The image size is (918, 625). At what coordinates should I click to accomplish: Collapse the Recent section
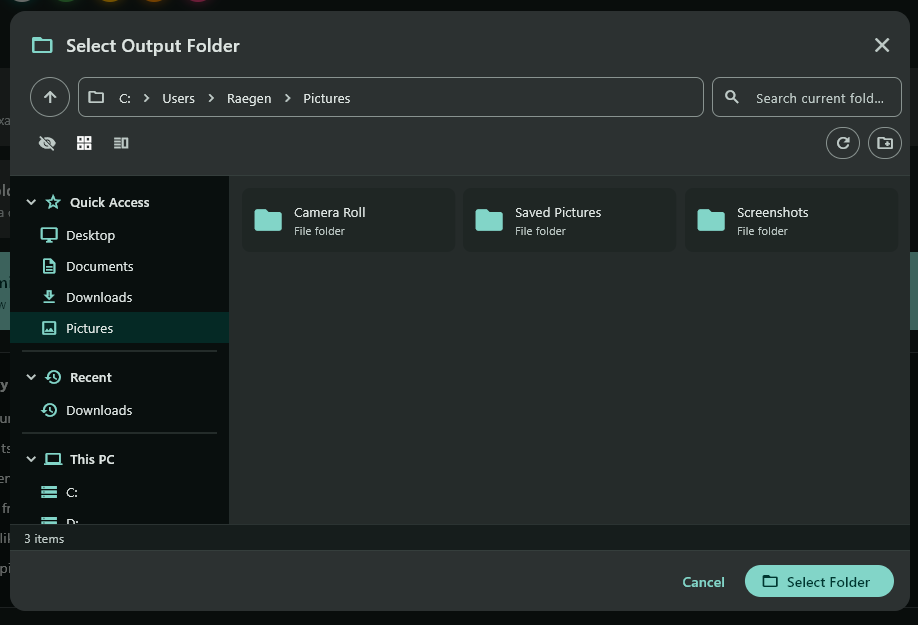[x=31, y=377]
